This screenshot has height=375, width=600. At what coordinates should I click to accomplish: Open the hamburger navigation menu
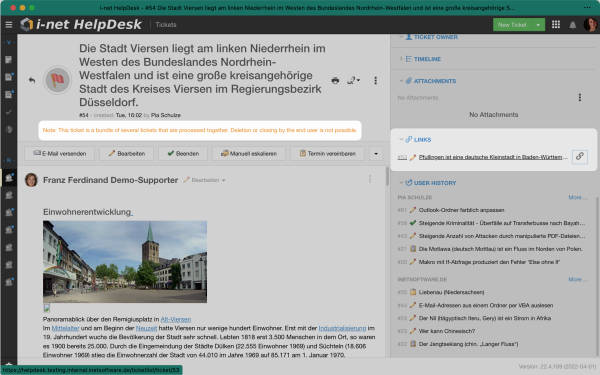pyautogui.click(x=9, y=25)
